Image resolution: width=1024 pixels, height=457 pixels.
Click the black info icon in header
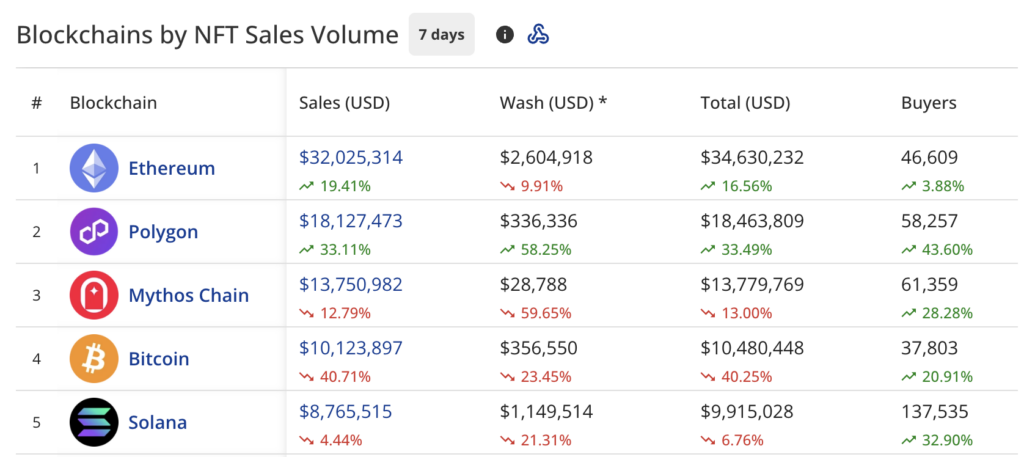[505, 35]
